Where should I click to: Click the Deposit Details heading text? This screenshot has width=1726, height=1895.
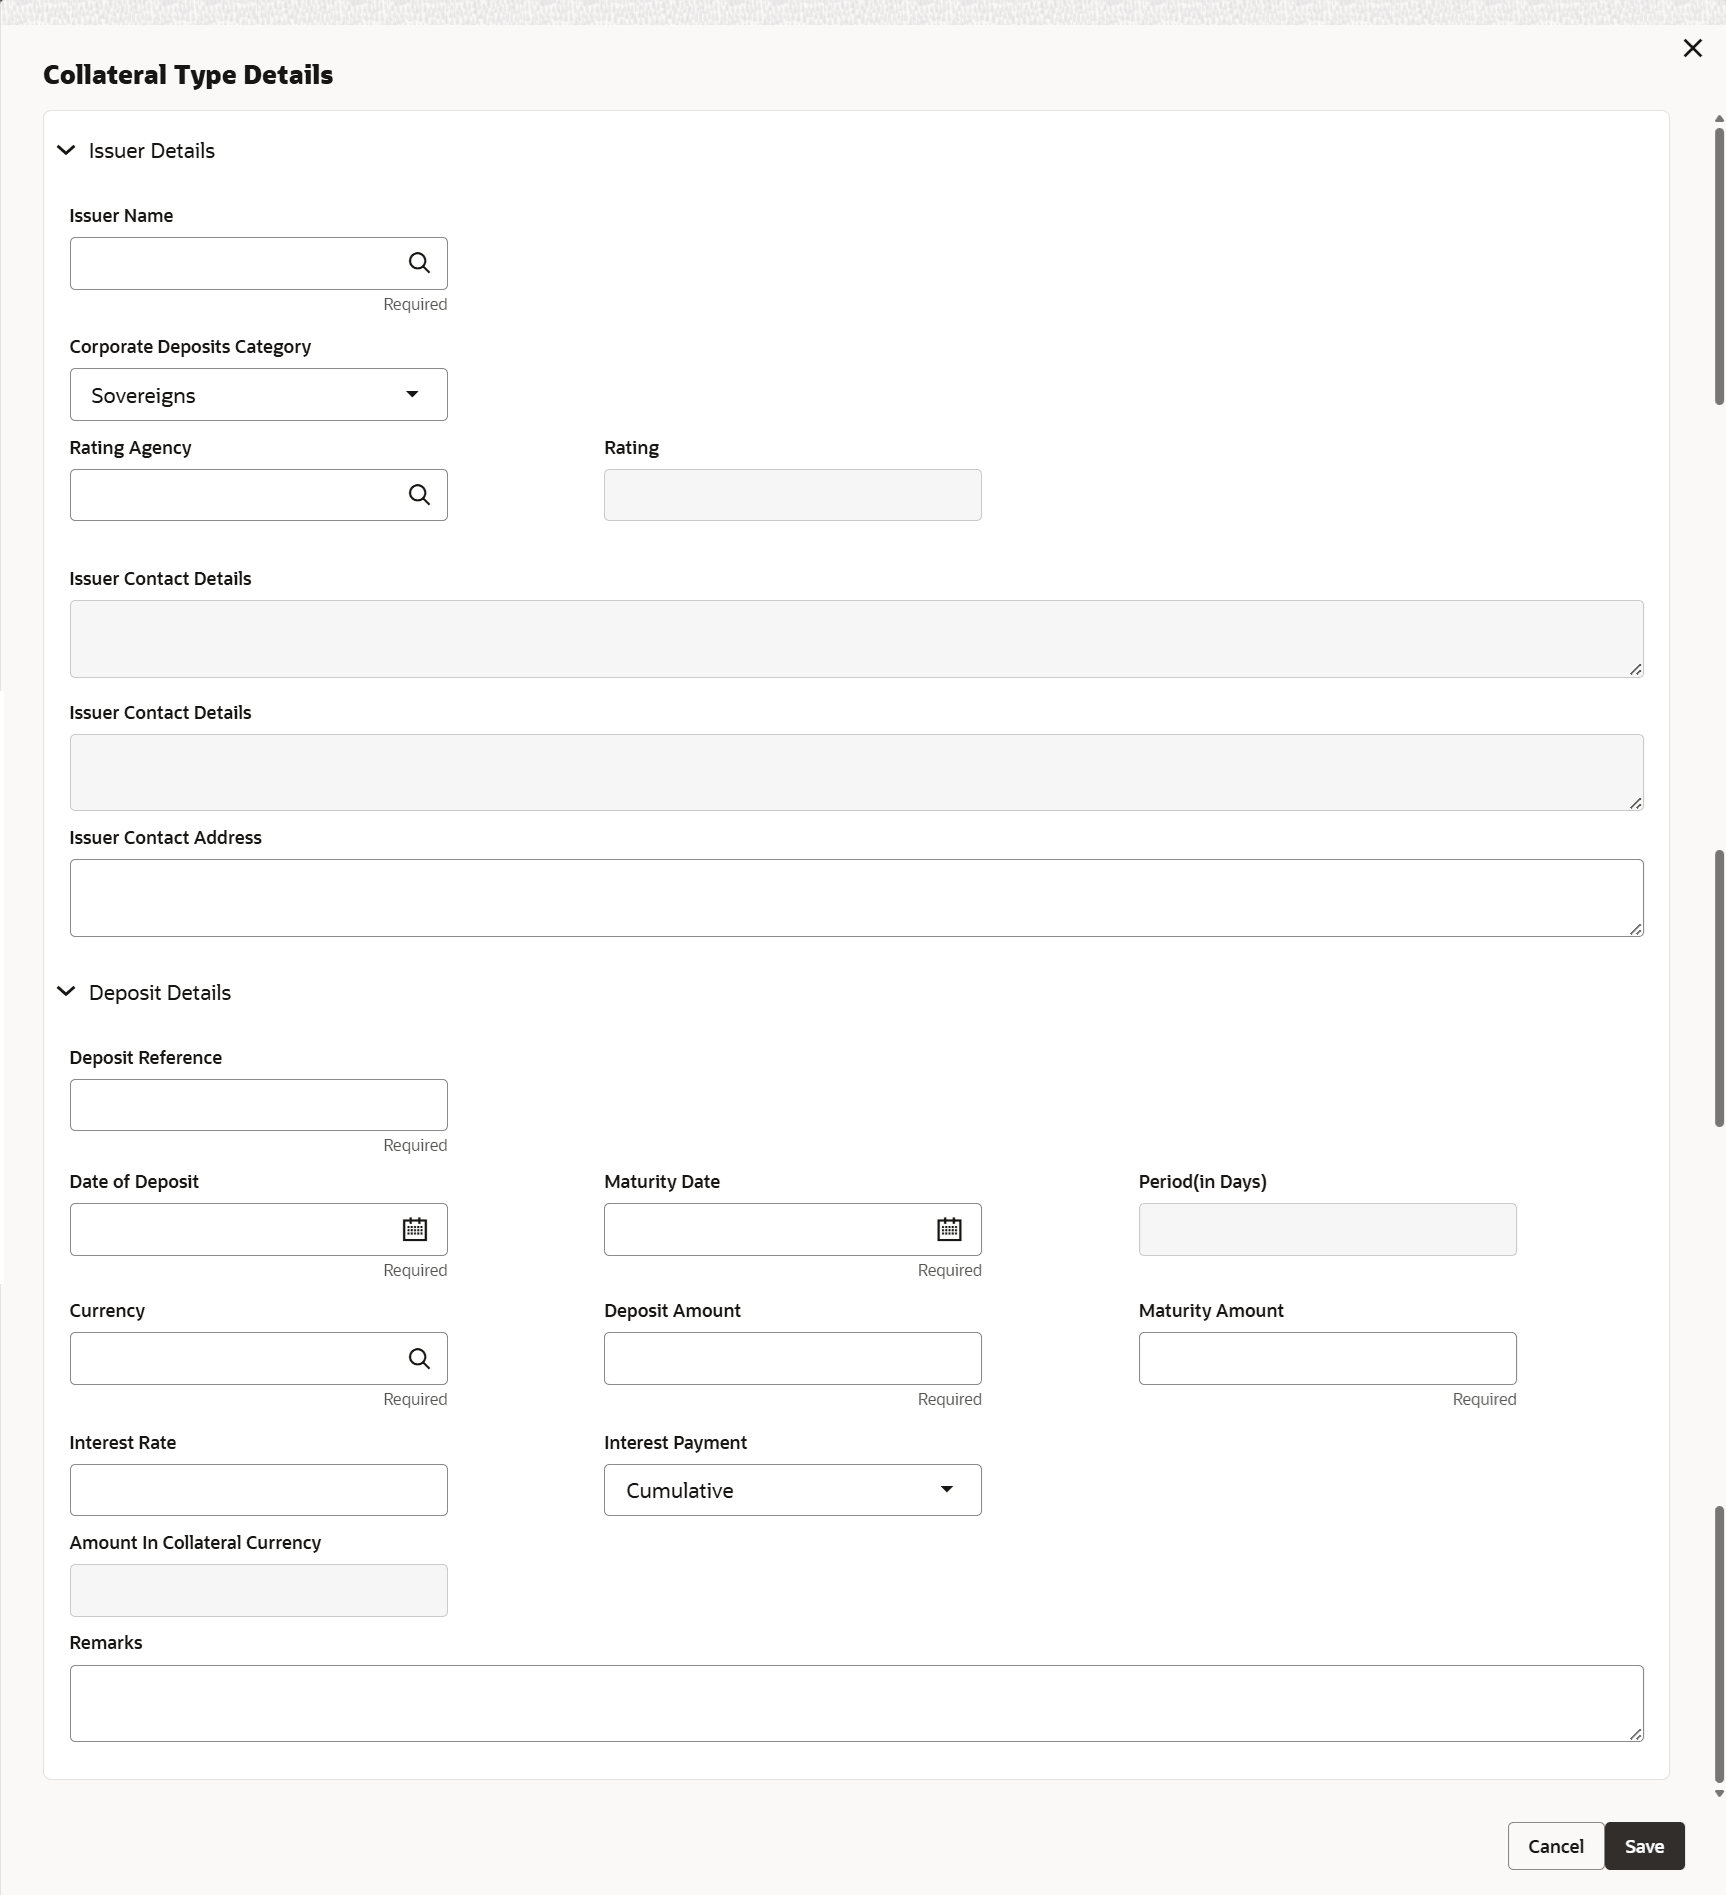(x=160, y=992)
